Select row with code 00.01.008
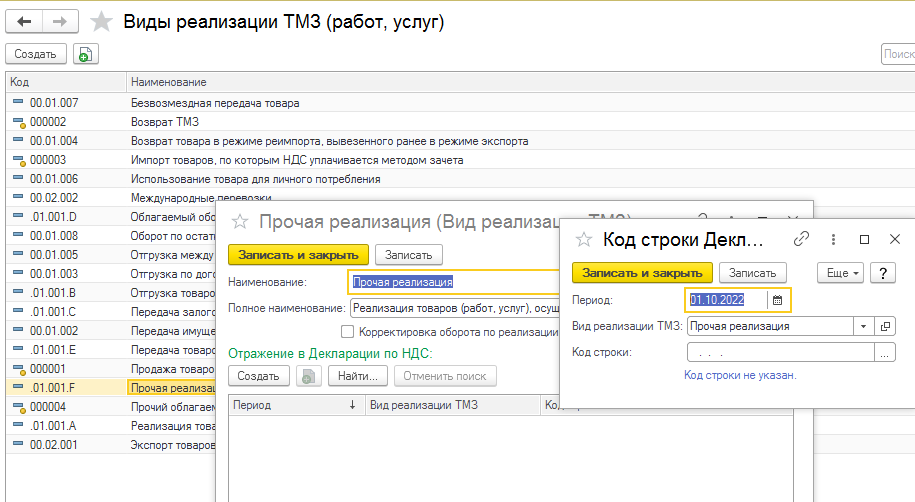This screenshot has height=502, width=915. pos(111,236)
